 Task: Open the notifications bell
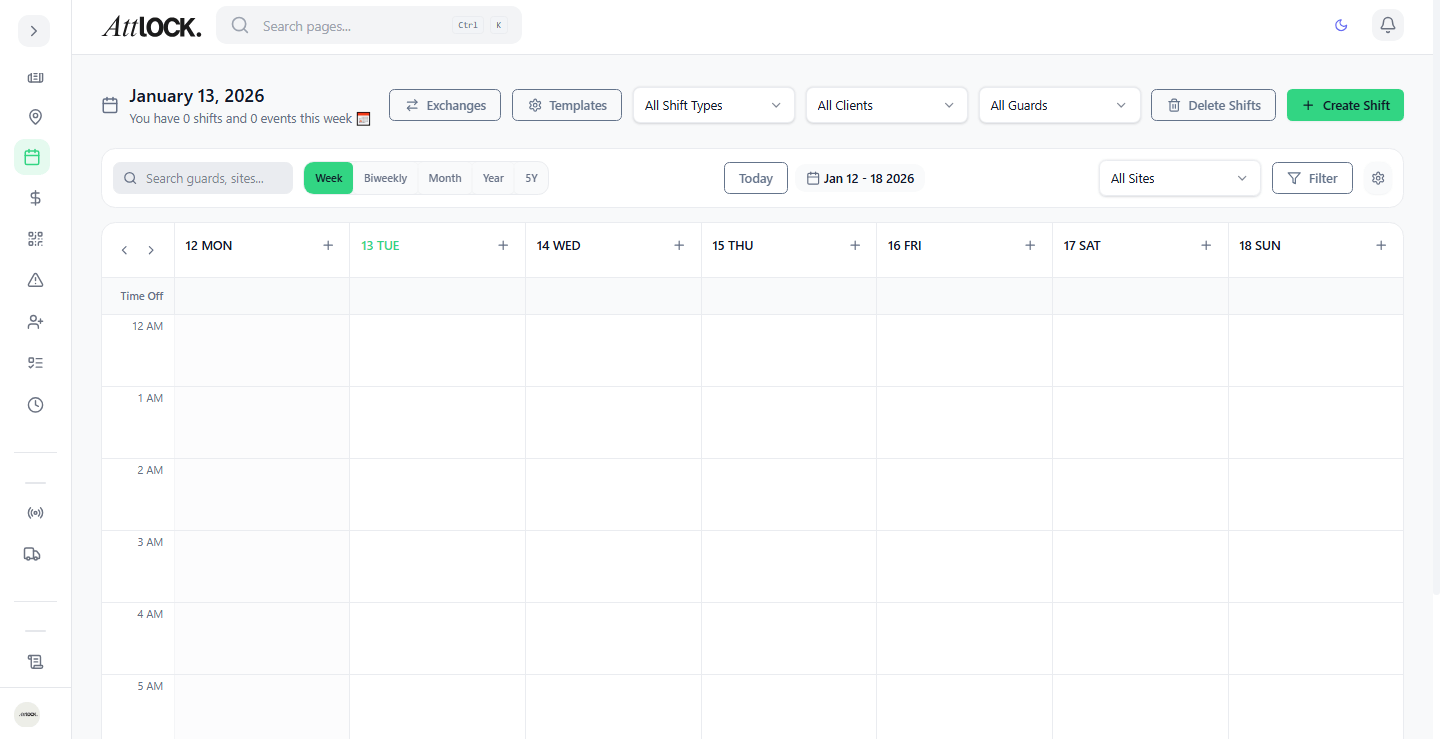[1387, 25]
